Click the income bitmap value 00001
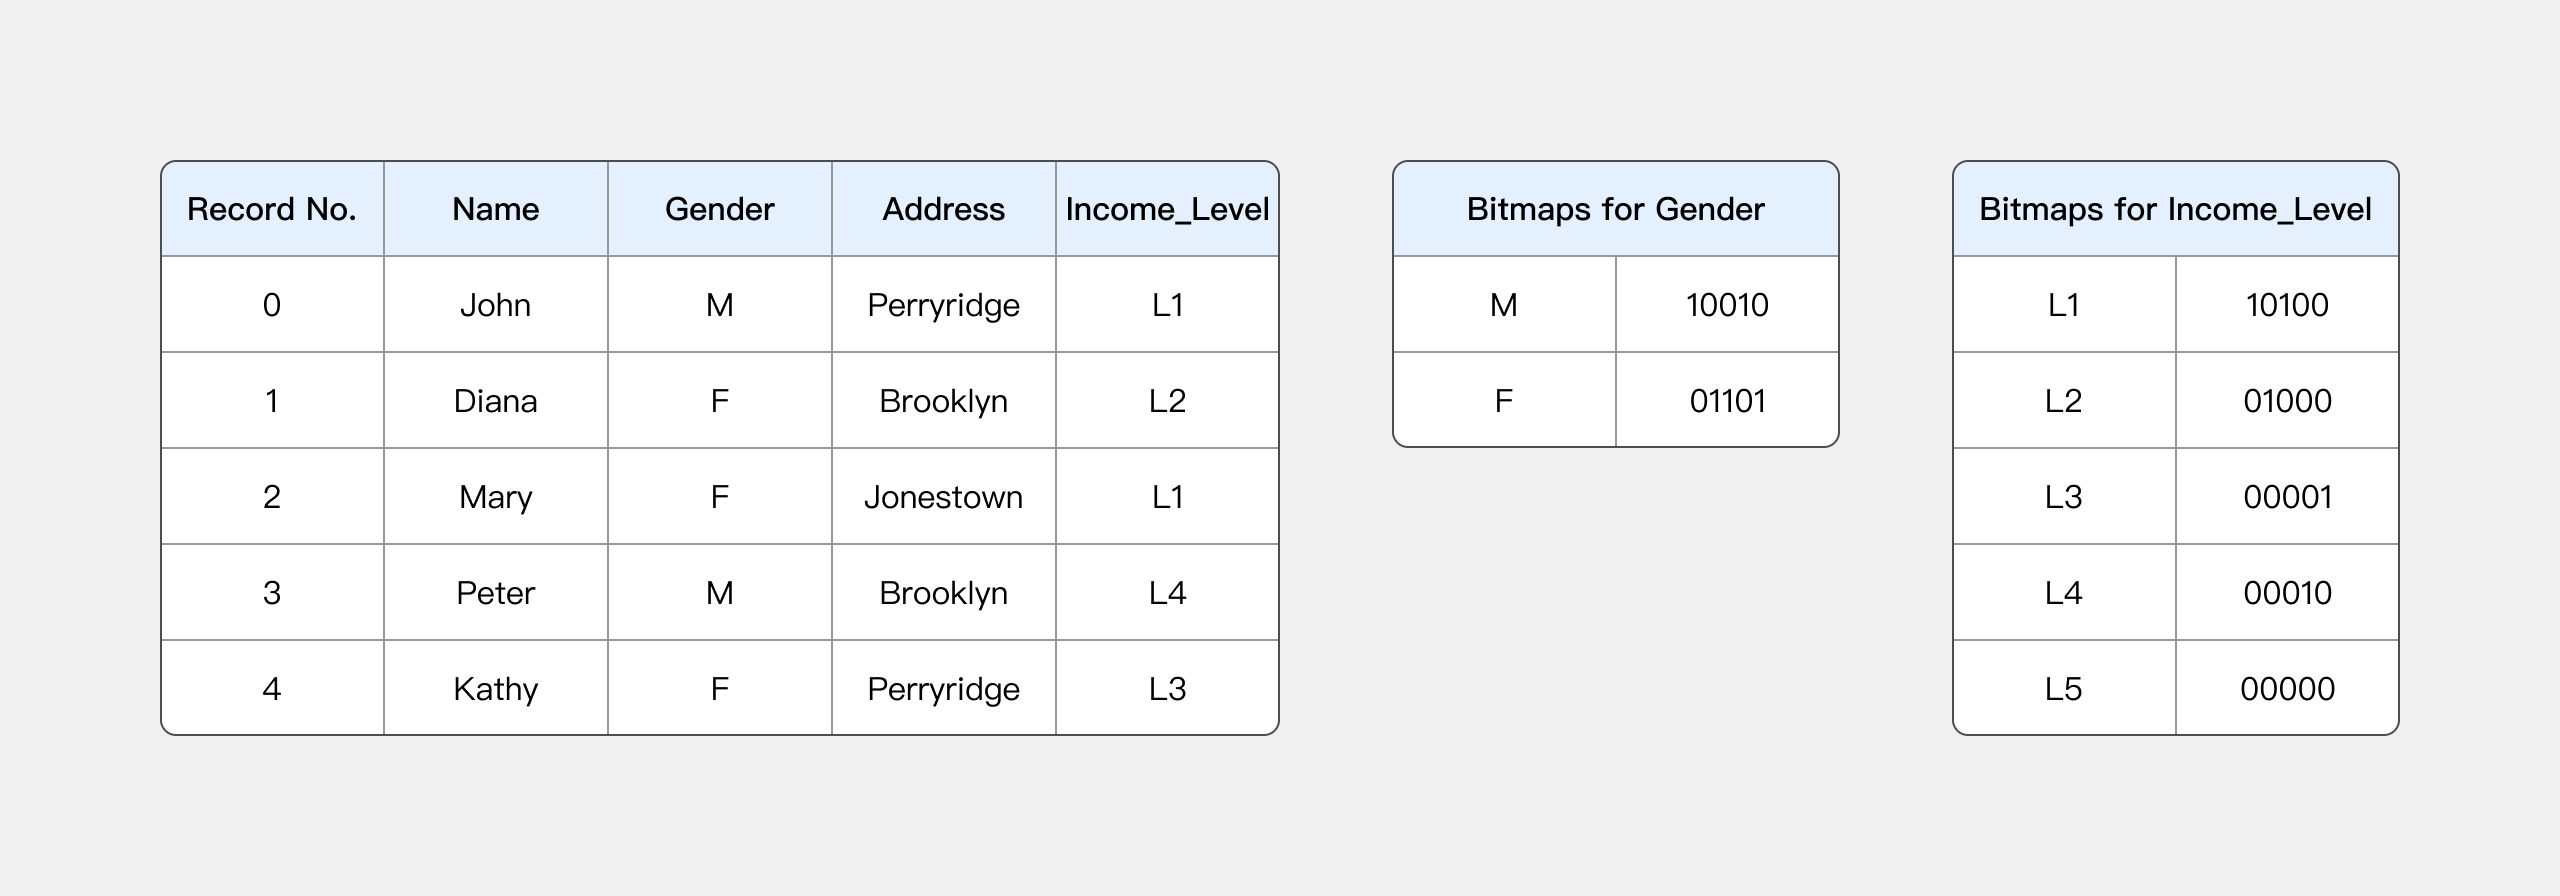 [2287, 497]
